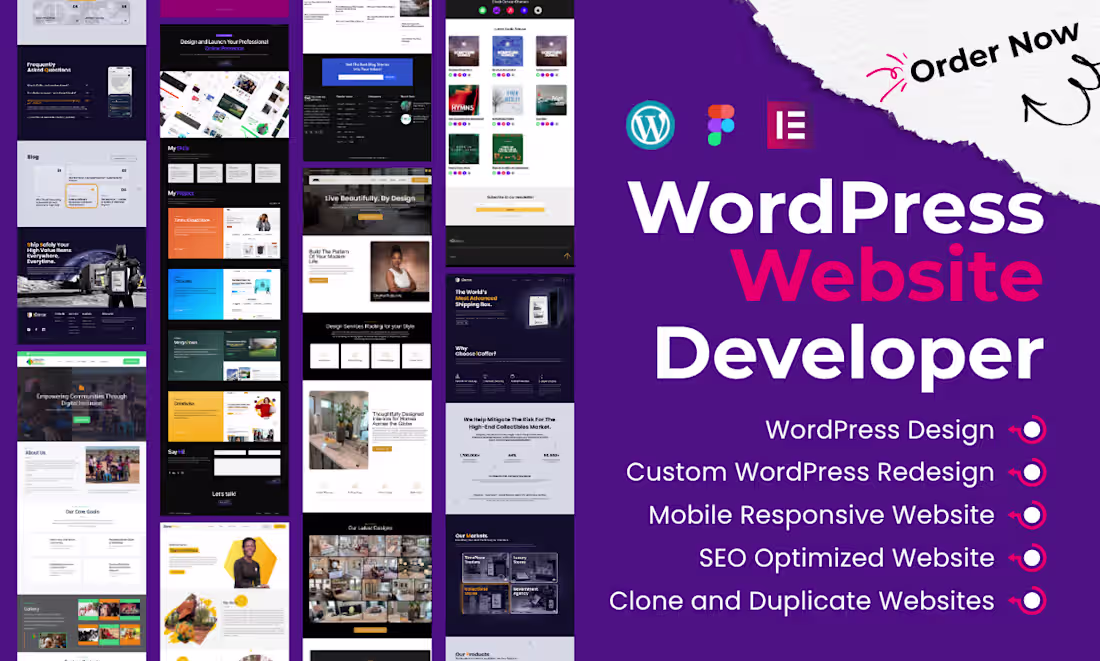The image size is (1100, 661).
Task: Open the Gallery section preview
Action: (x=81, y=623)
